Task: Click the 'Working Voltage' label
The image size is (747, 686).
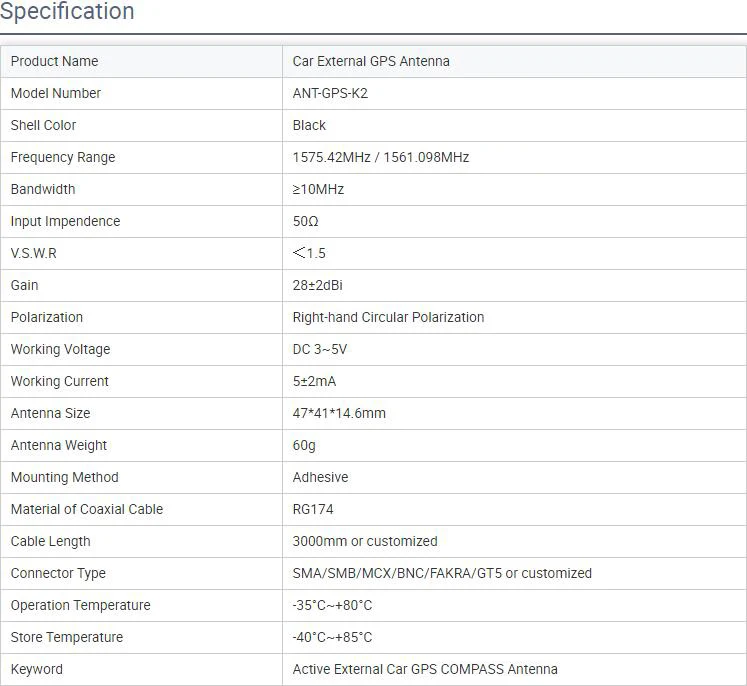Action: (61, 349)
